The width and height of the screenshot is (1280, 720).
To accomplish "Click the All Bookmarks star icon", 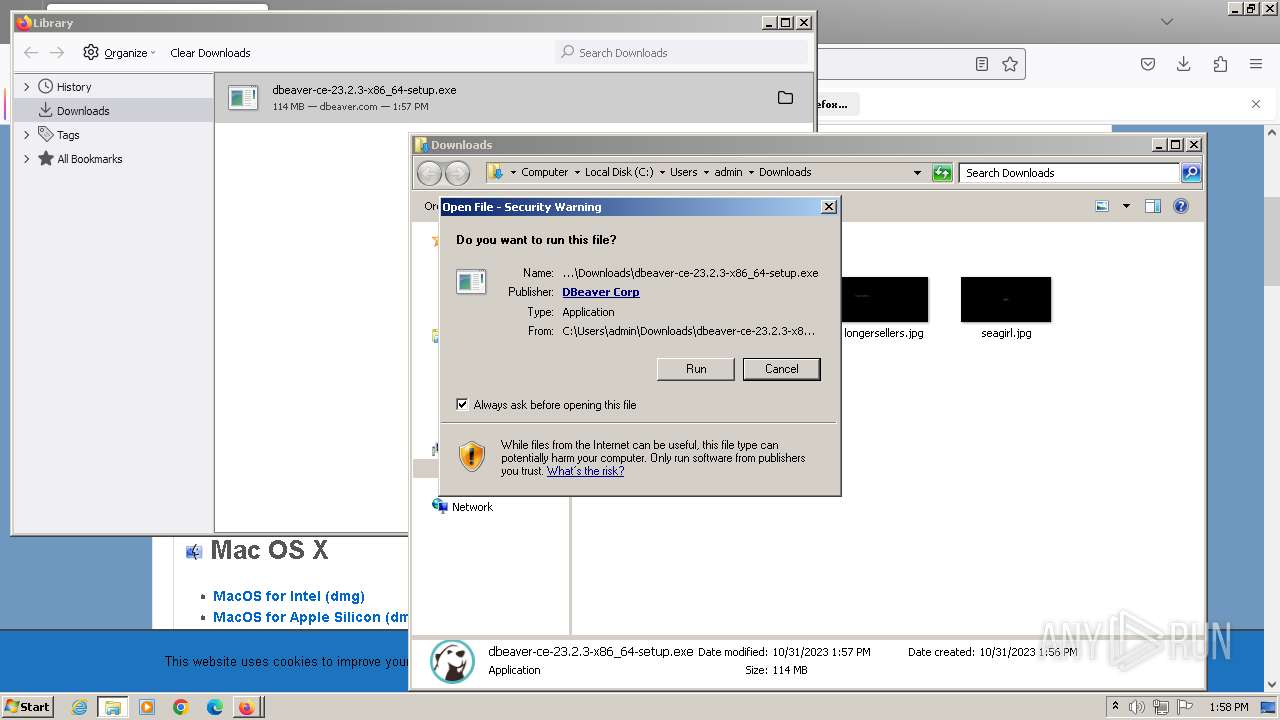I will click(x=46, y=158).
